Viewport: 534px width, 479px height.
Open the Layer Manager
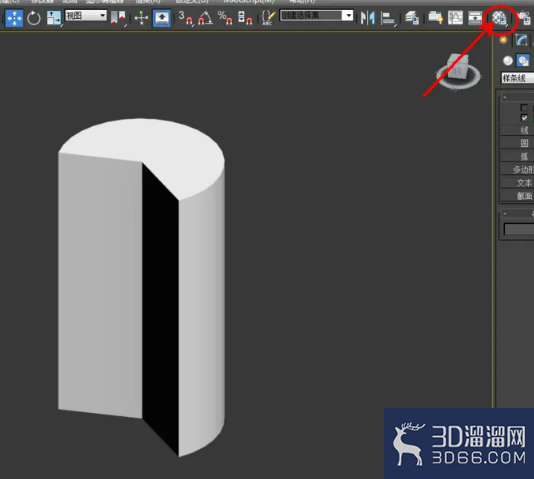pos(412,18)
